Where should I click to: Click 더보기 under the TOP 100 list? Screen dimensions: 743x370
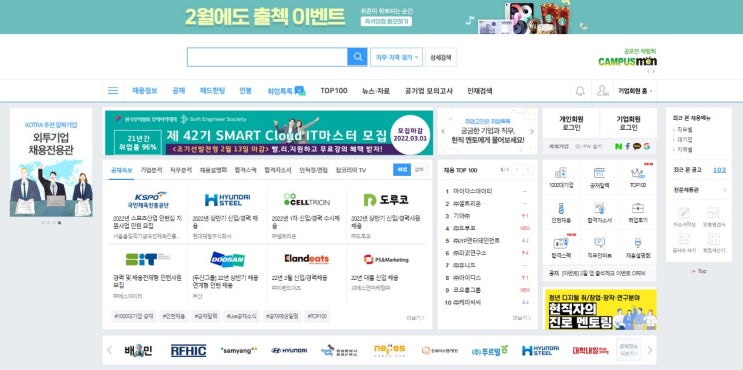[x=522, y=318]
